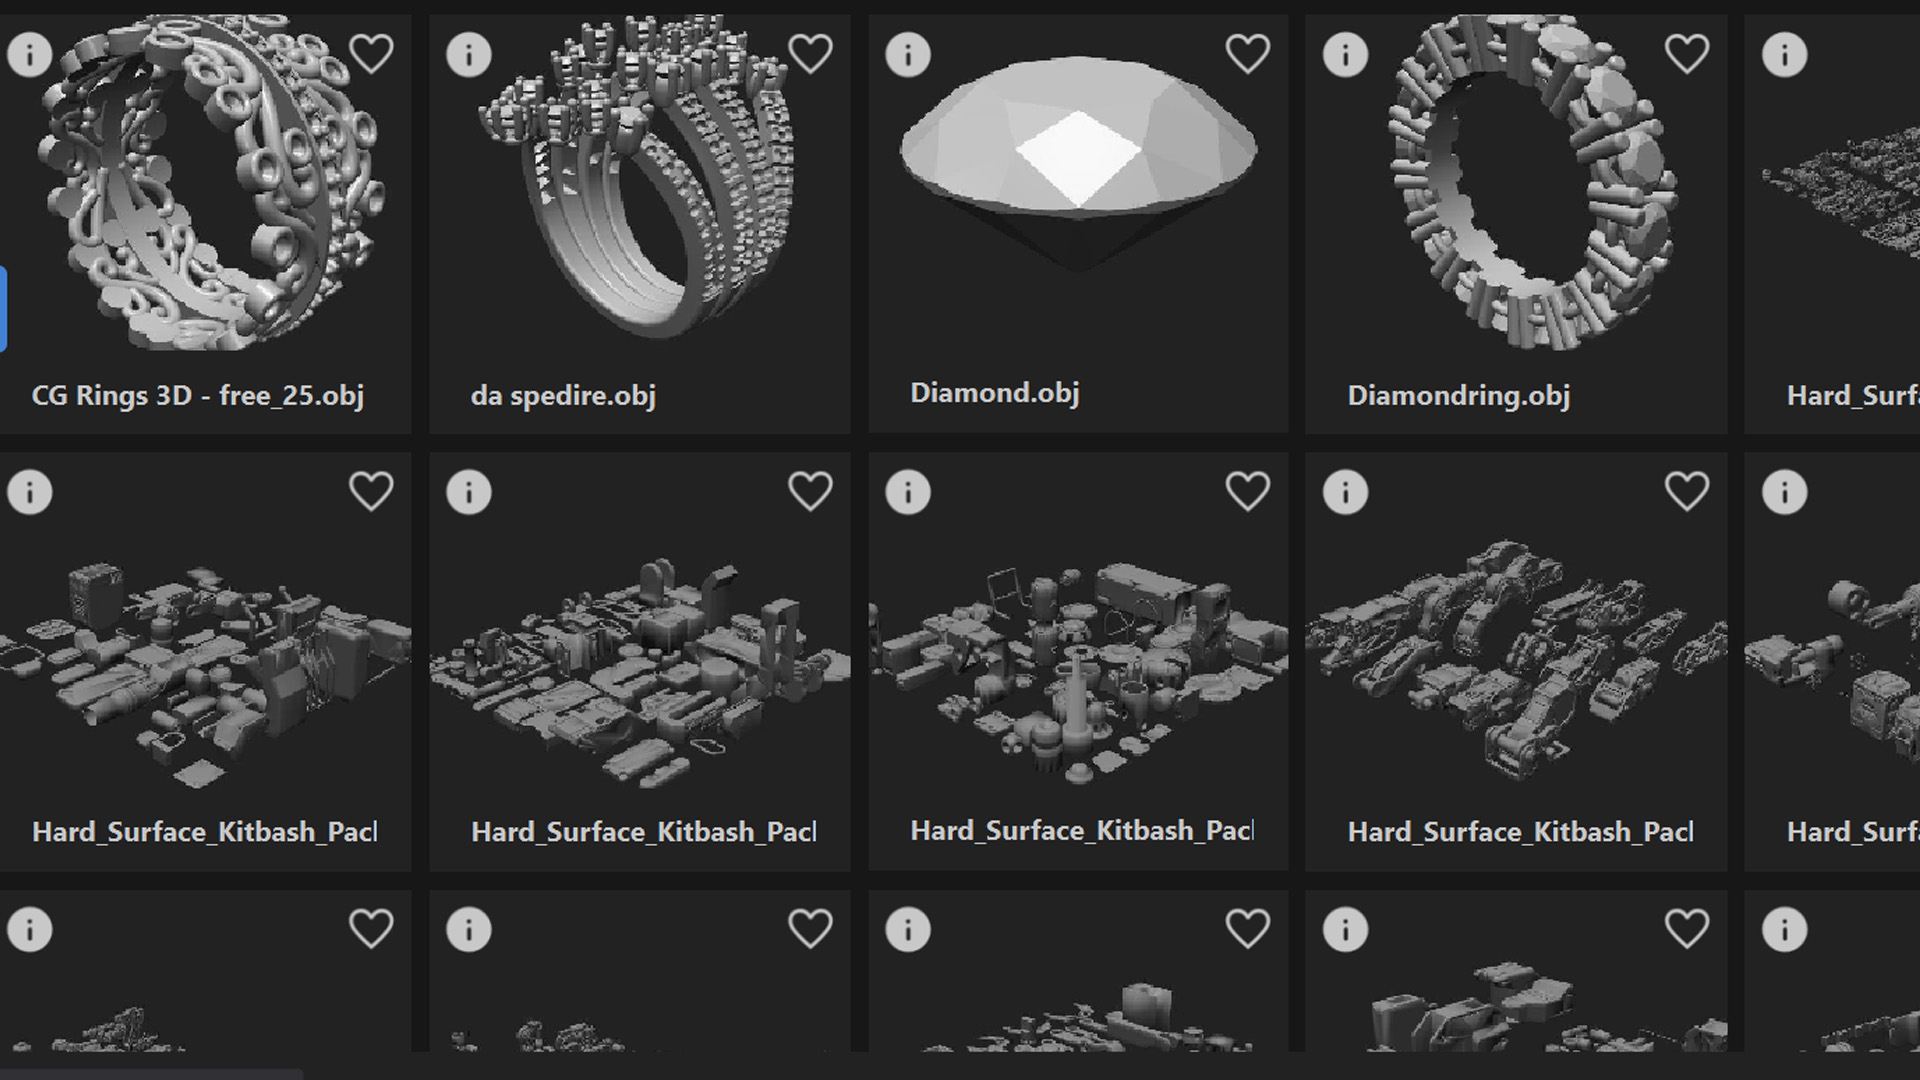1920x1080 pixels.
Task: Click the Diamond.obj file name label
Action: pos(995,393)
